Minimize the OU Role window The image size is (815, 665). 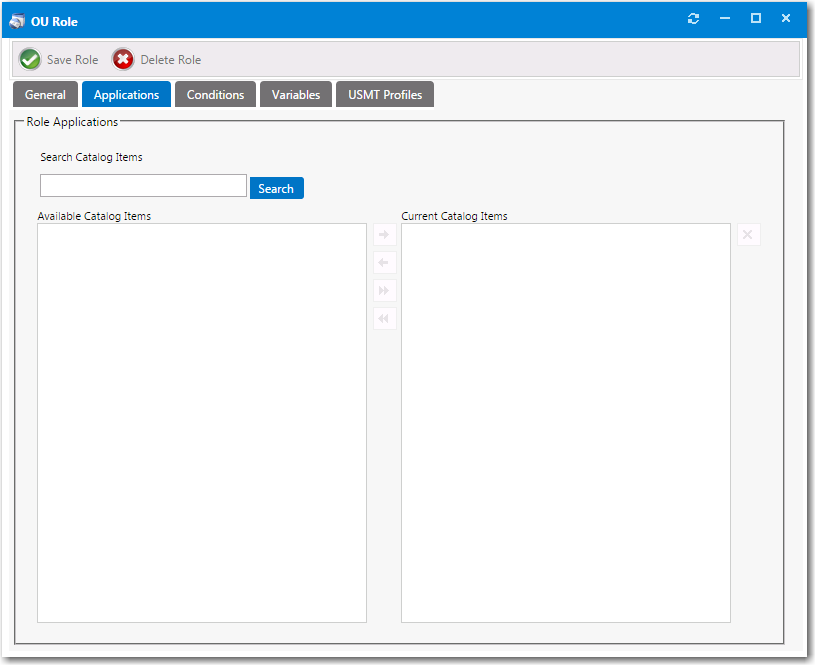tap(725, 19)
